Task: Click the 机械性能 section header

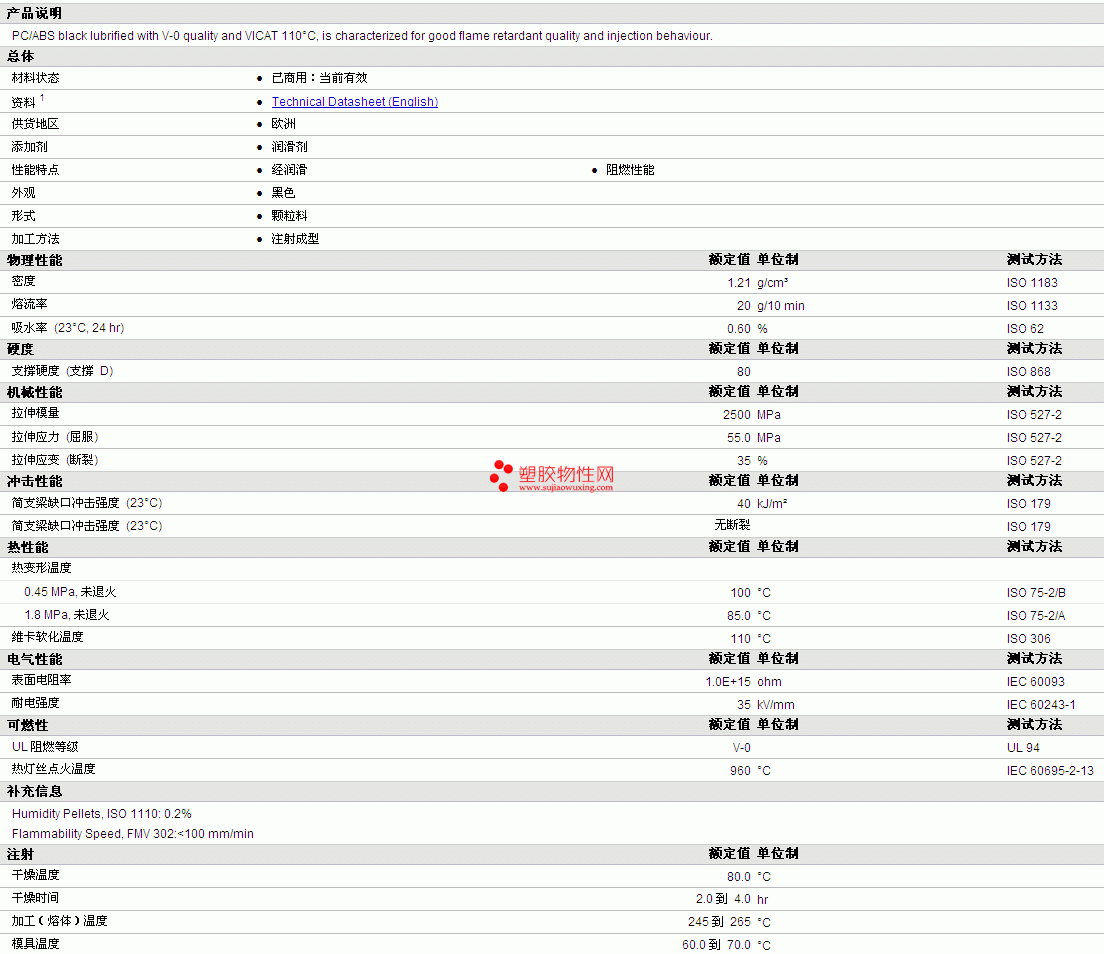Action: pos(34,393)
